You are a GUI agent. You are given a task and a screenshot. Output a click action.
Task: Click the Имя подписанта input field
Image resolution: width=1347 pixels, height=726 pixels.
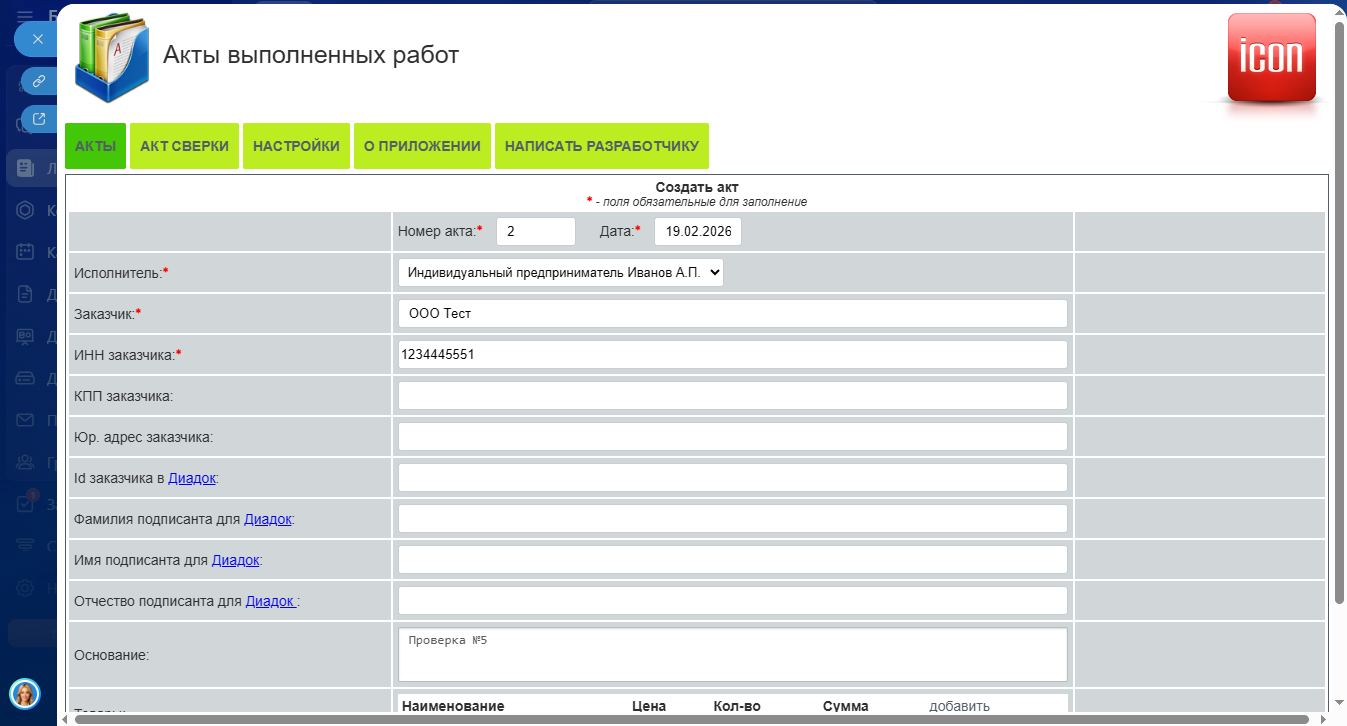coord(733,560)
